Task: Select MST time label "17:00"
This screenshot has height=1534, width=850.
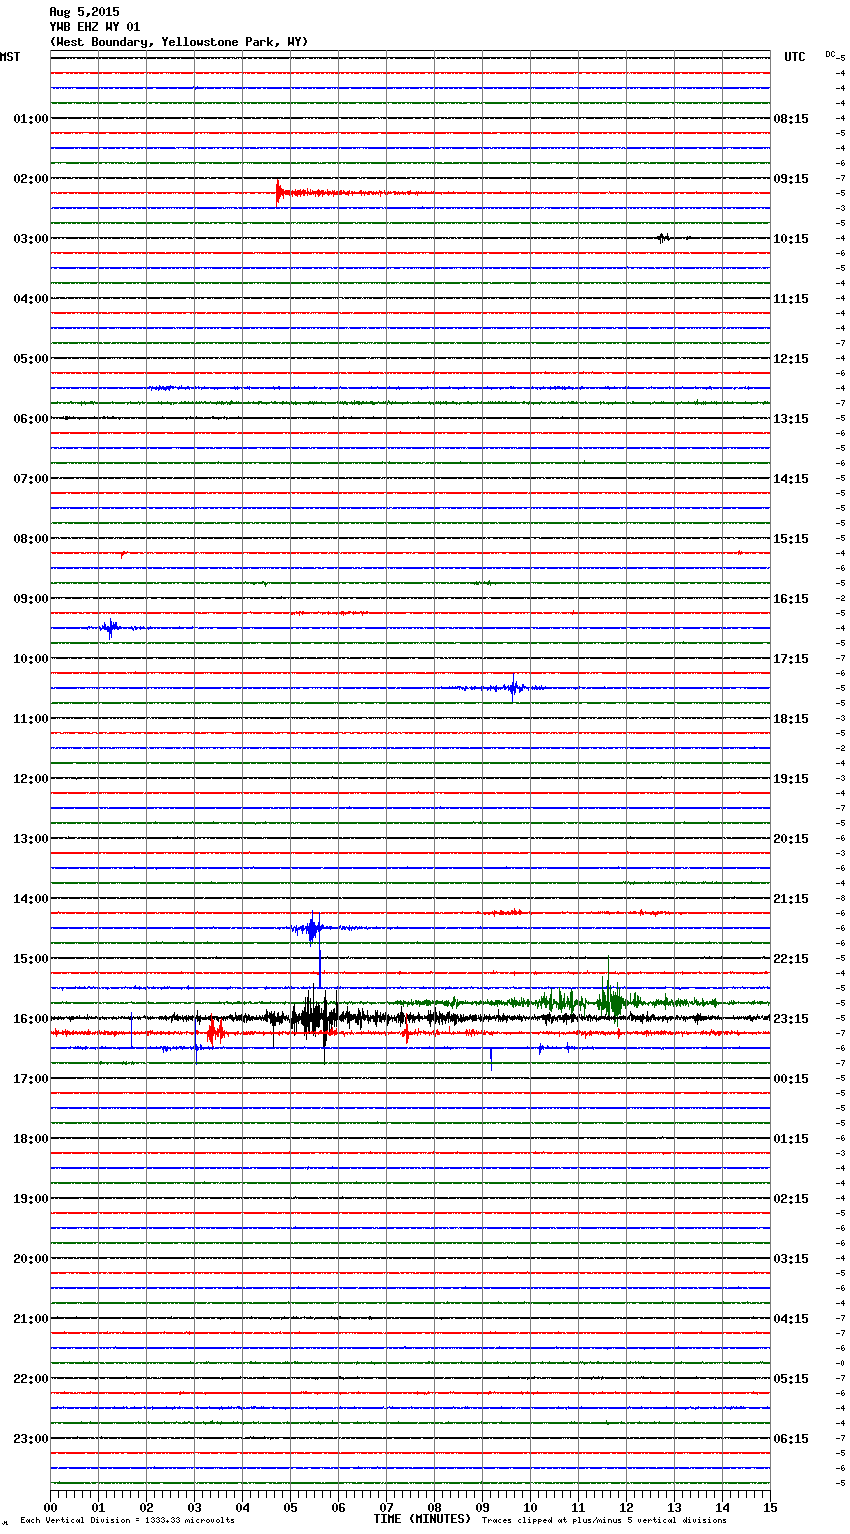Action: tap(31, 1079)
